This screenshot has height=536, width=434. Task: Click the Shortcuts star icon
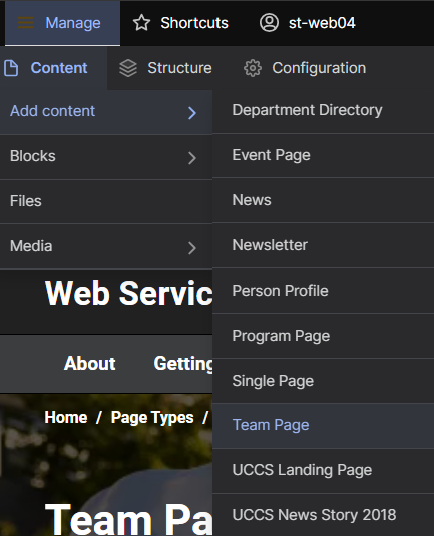click(141, 23)
